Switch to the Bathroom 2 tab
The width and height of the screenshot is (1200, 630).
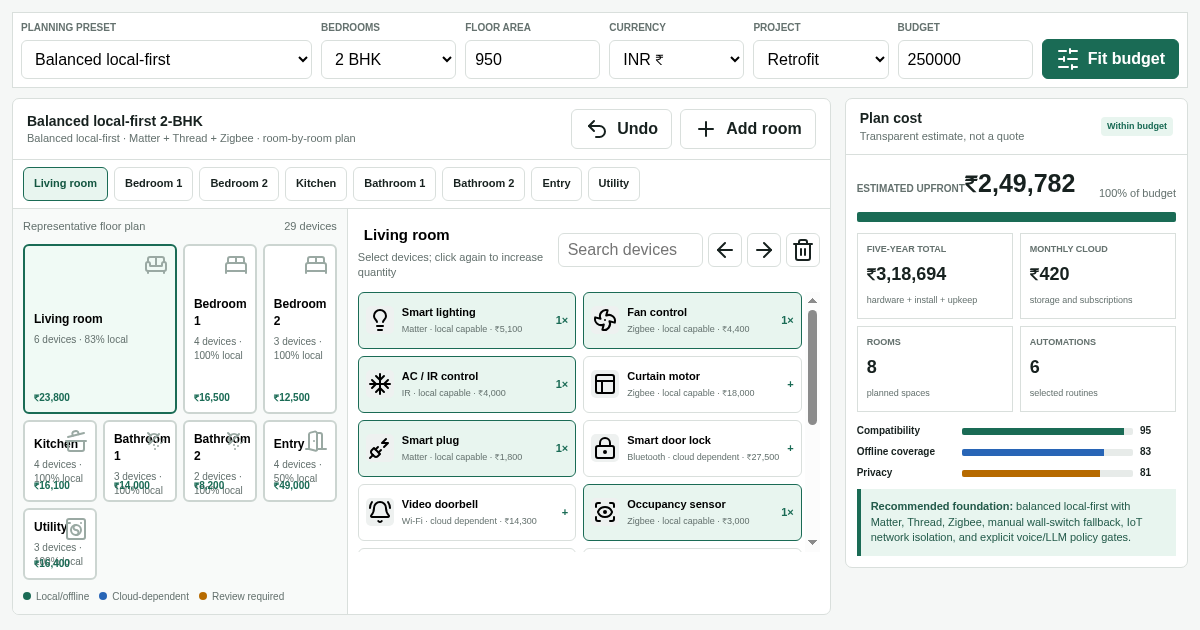(x=483, y=184)
